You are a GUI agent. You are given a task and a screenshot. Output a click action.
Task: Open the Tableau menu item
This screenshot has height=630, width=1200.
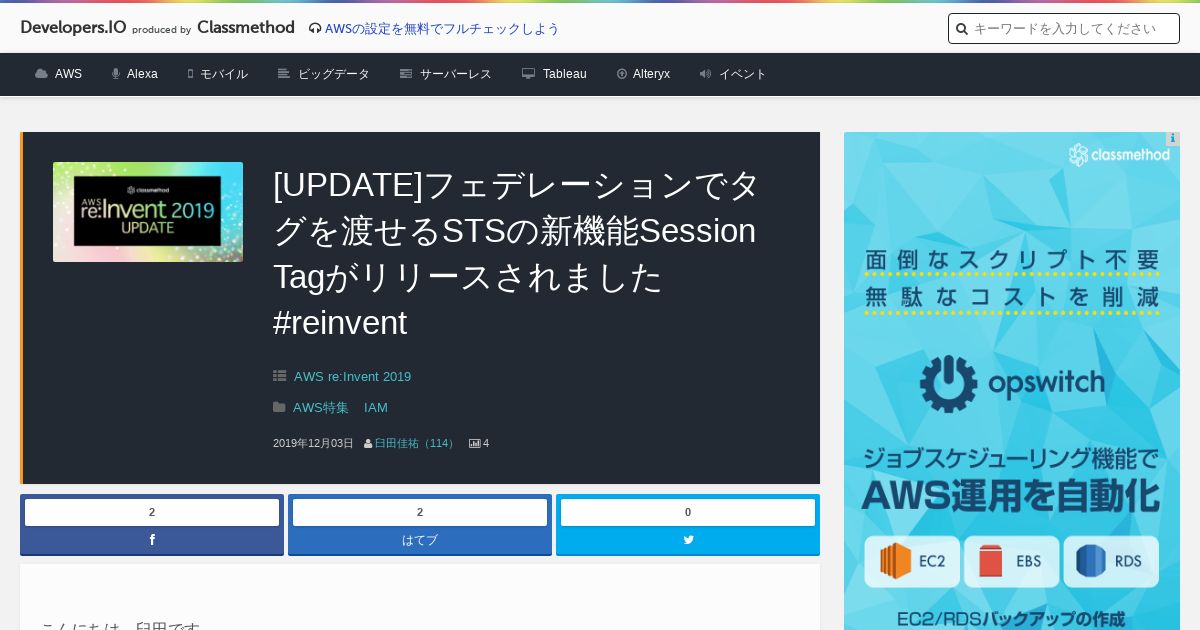[x=565, y=74]
